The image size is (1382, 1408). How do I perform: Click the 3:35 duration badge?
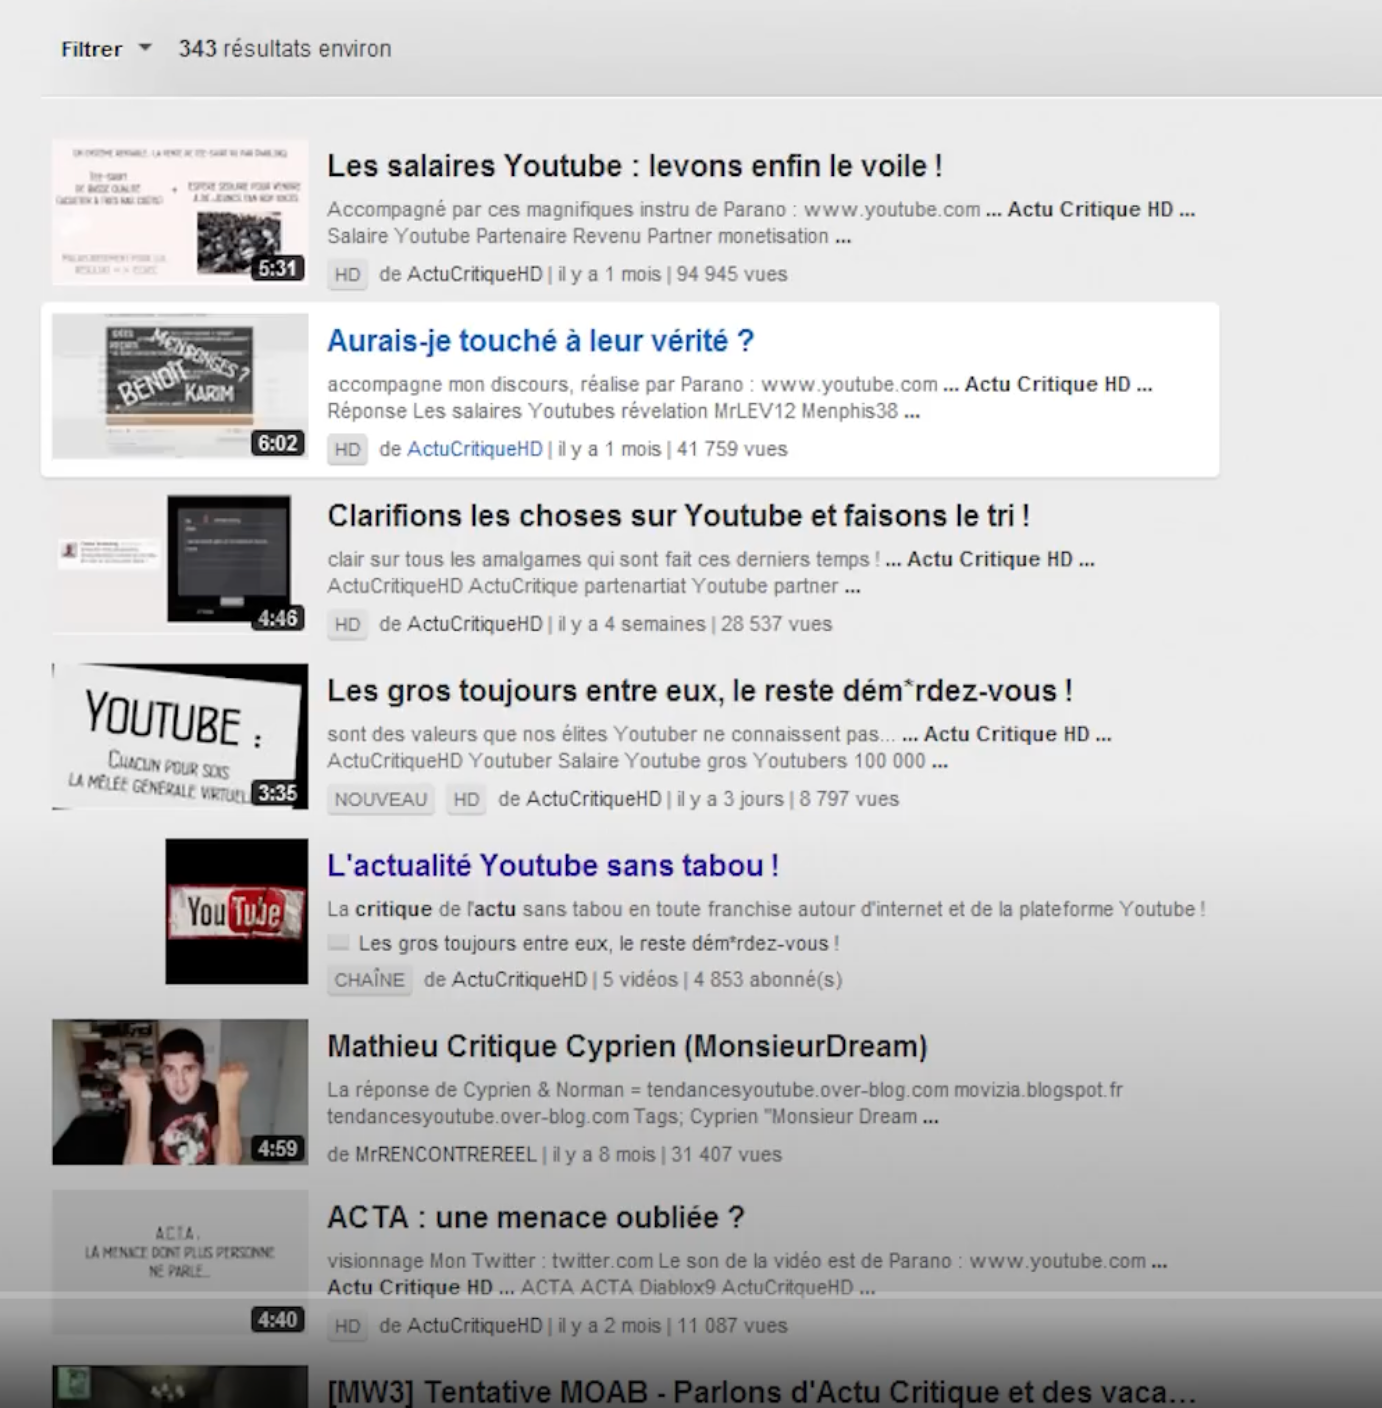[277, 793]
